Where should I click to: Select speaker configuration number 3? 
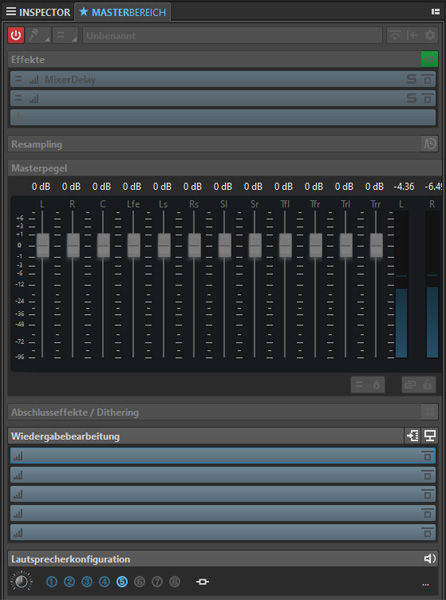point(87,582)
